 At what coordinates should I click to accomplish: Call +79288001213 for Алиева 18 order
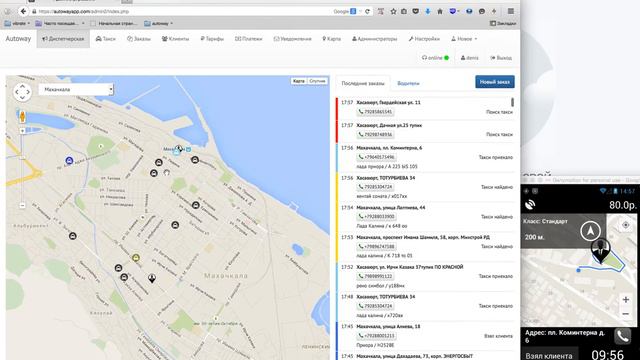point(377,336)
